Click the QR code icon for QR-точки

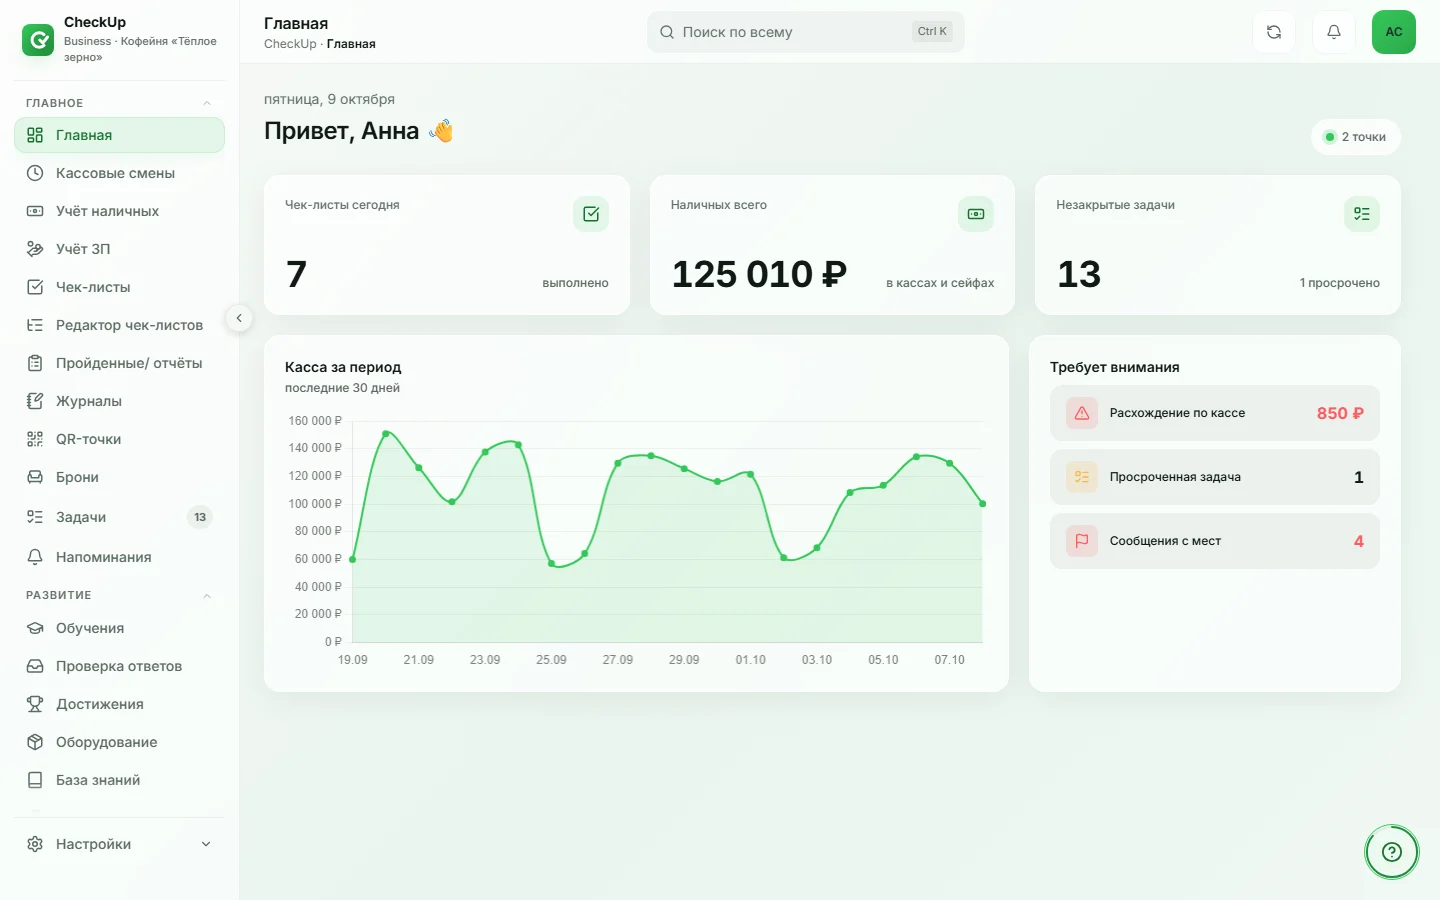[35, 439]
